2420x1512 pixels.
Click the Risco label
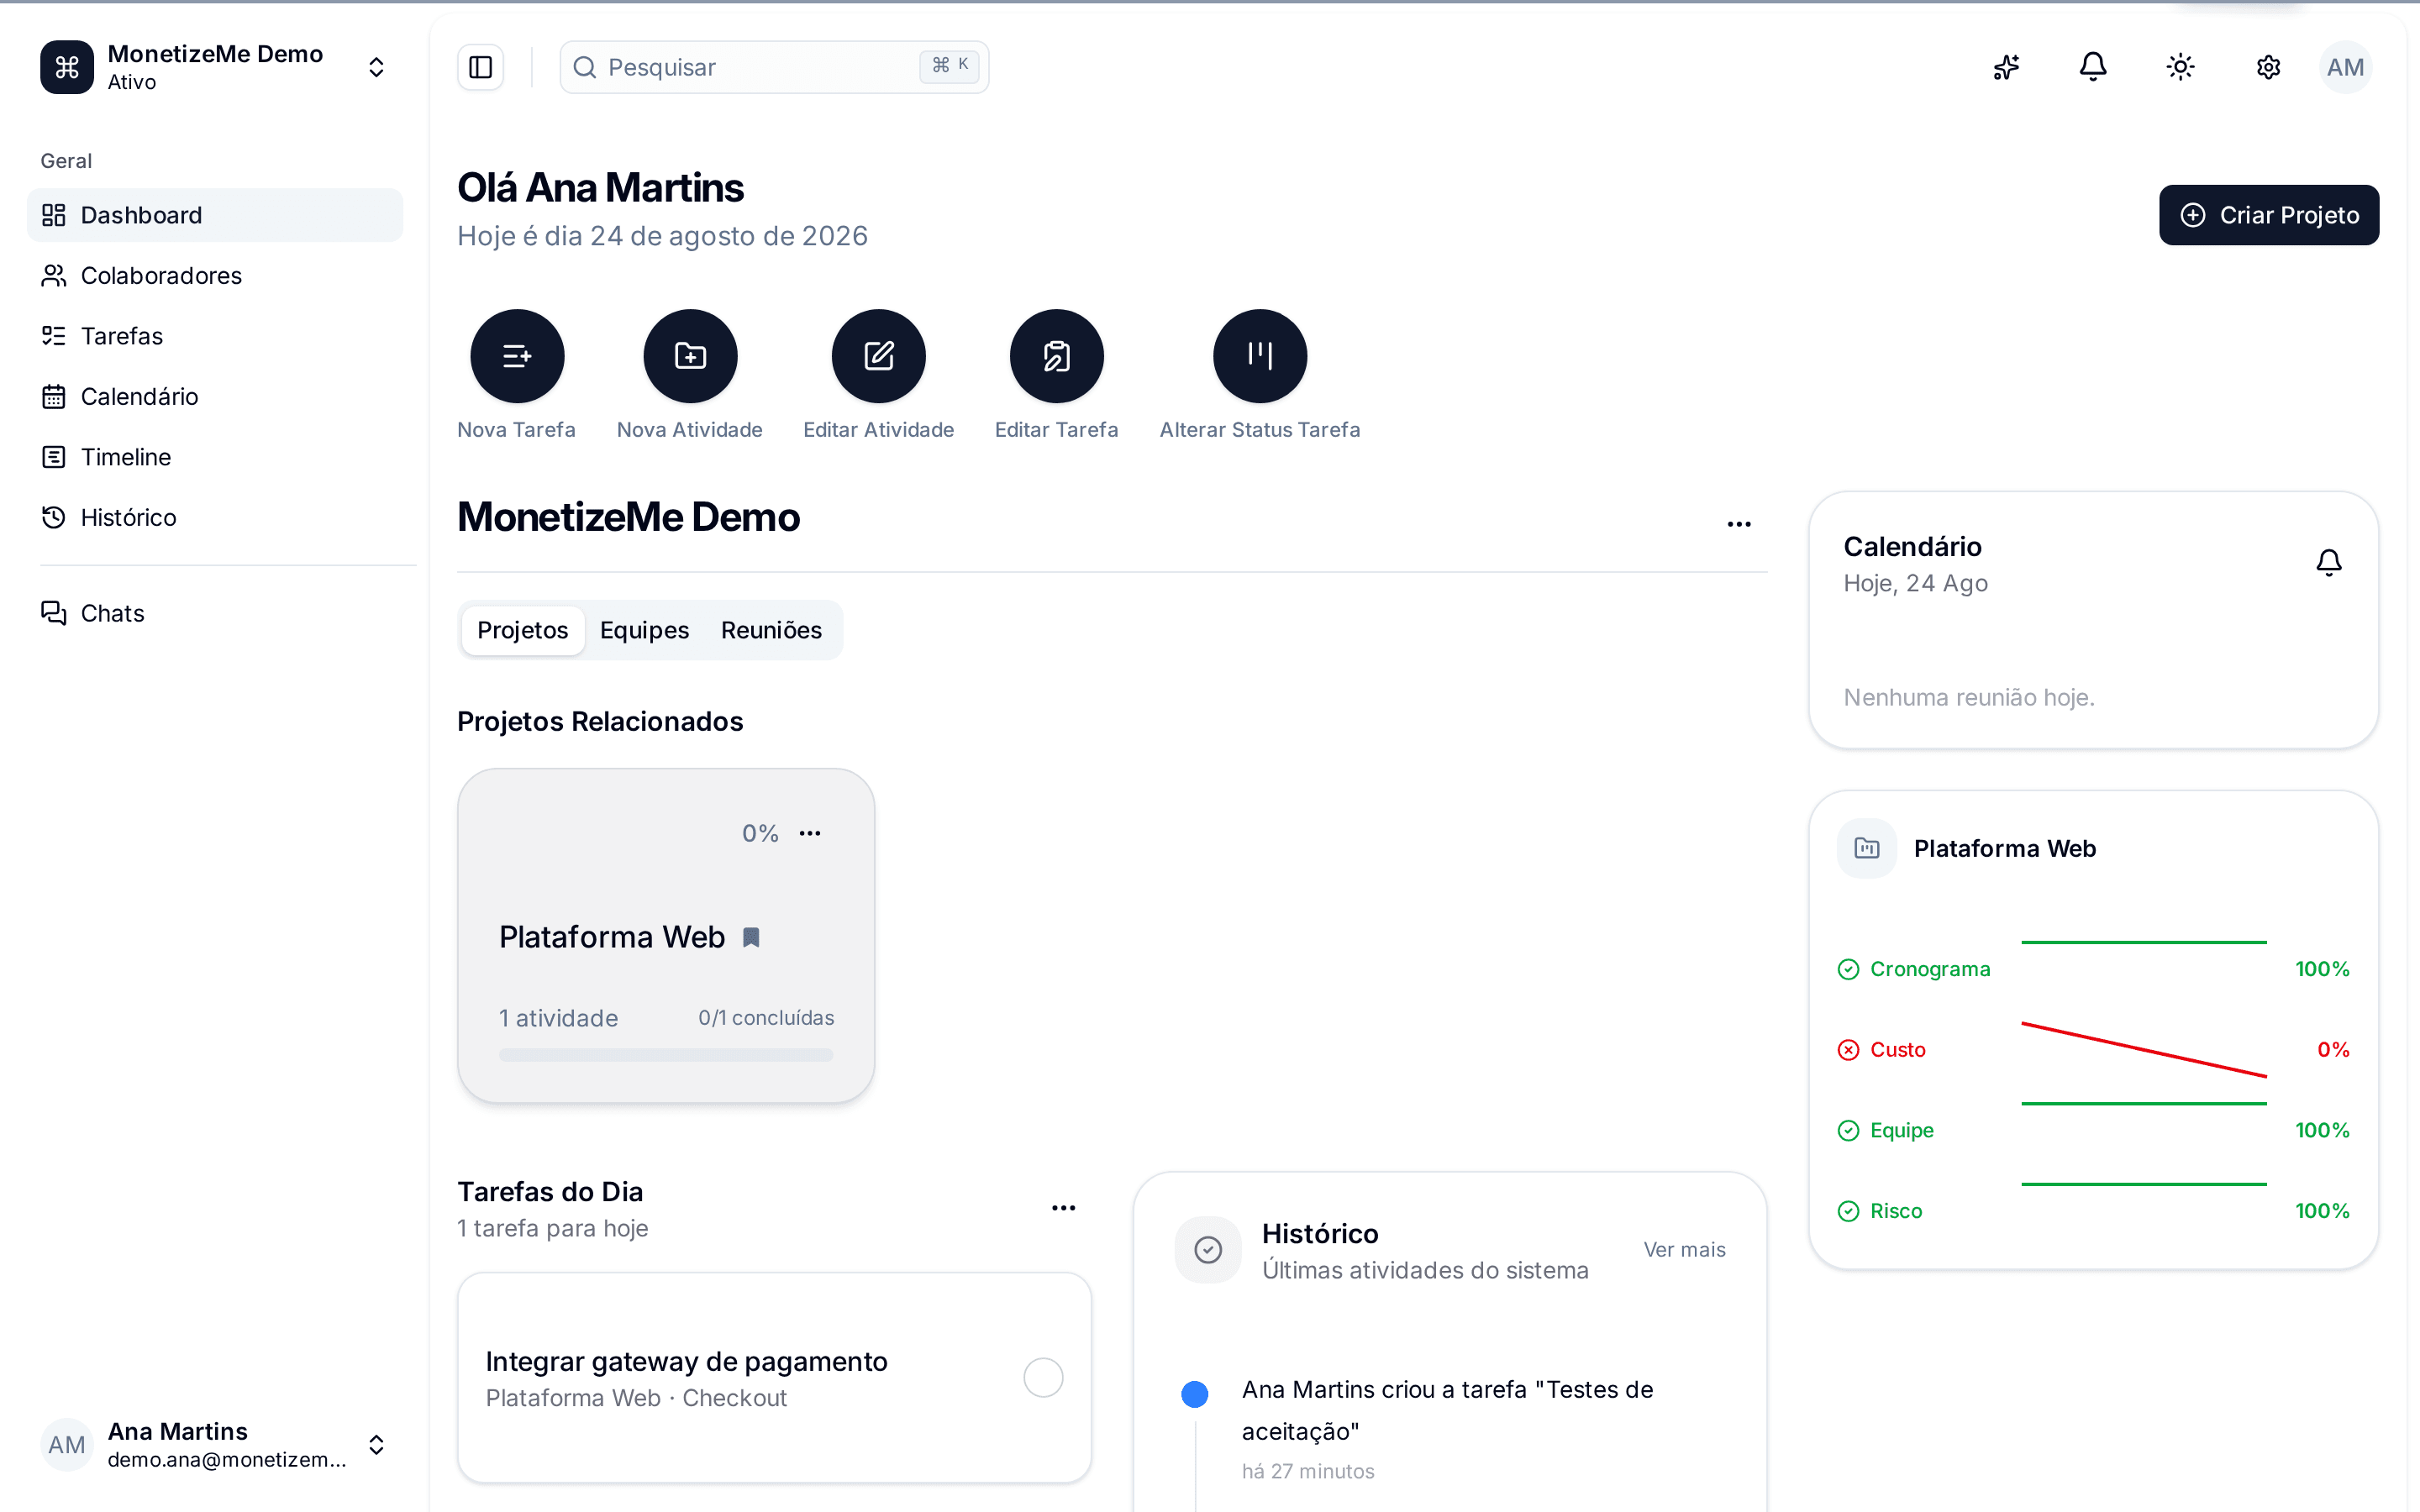tap(1896, 1211)
